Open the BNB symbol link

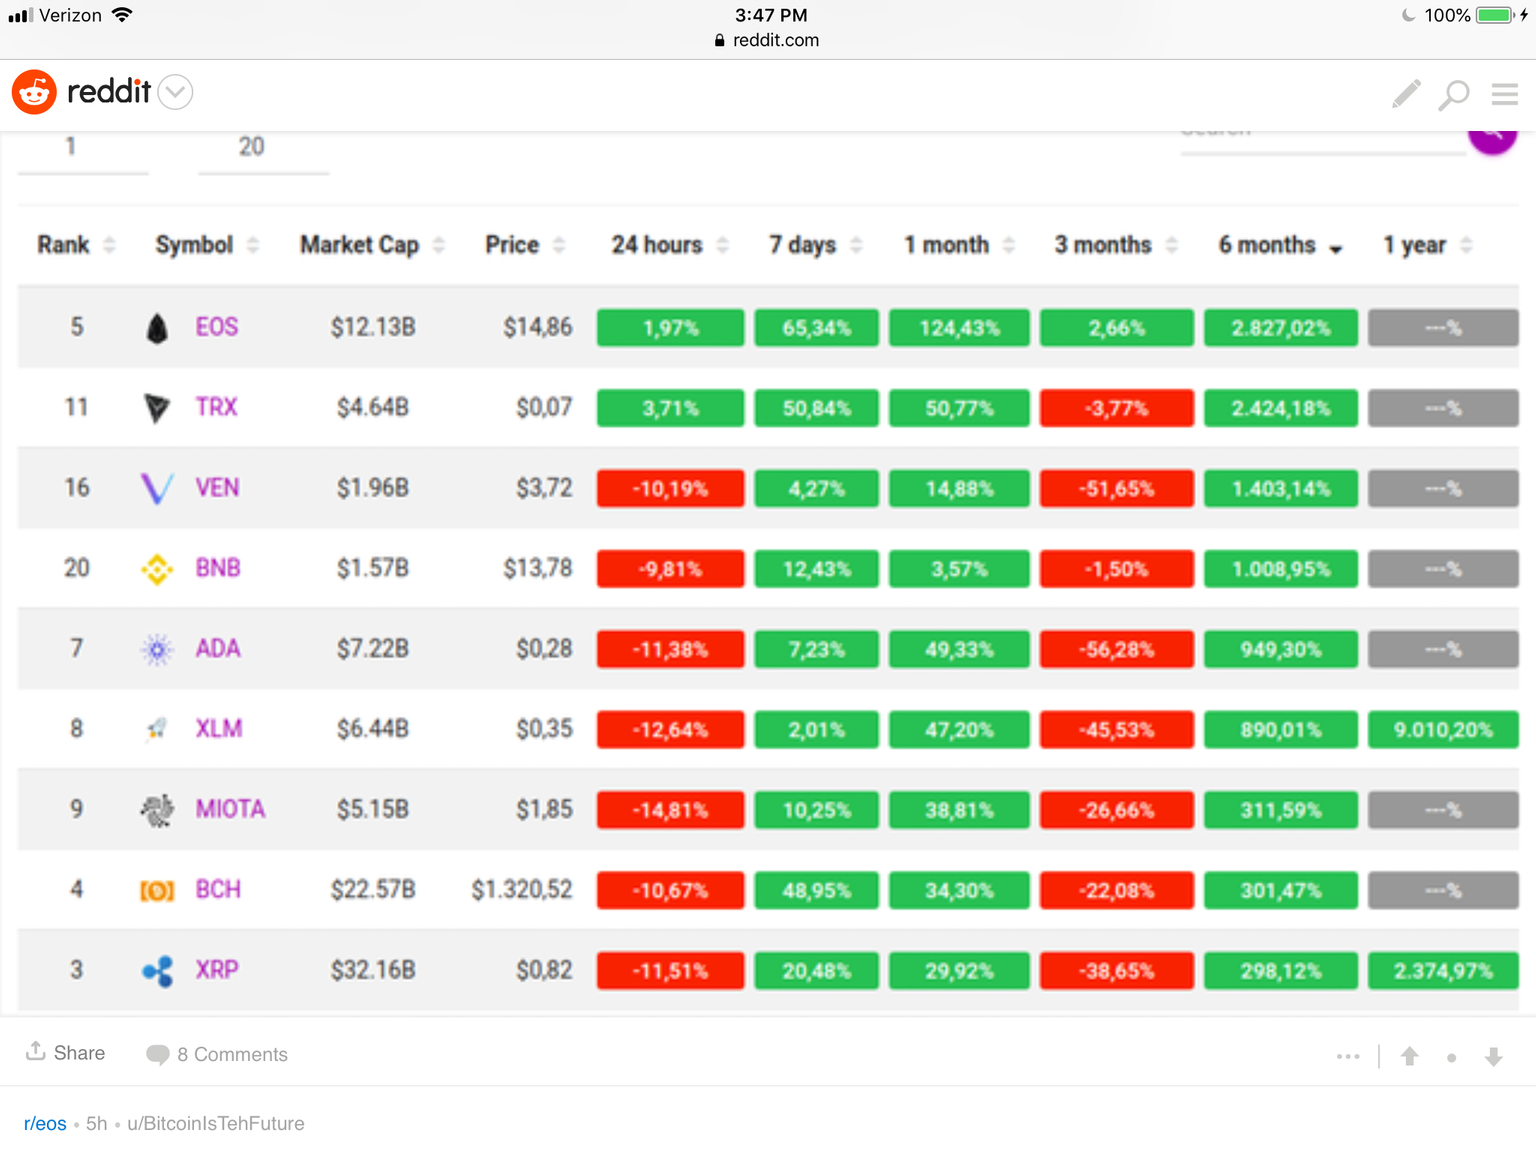(218, 568)
